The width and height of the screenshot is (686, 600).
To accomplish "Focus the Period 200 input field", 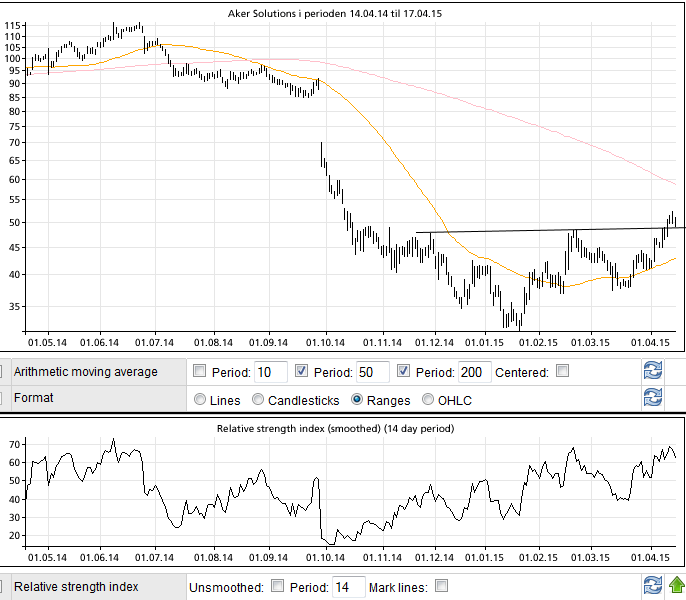I will [x=475, y=373].
